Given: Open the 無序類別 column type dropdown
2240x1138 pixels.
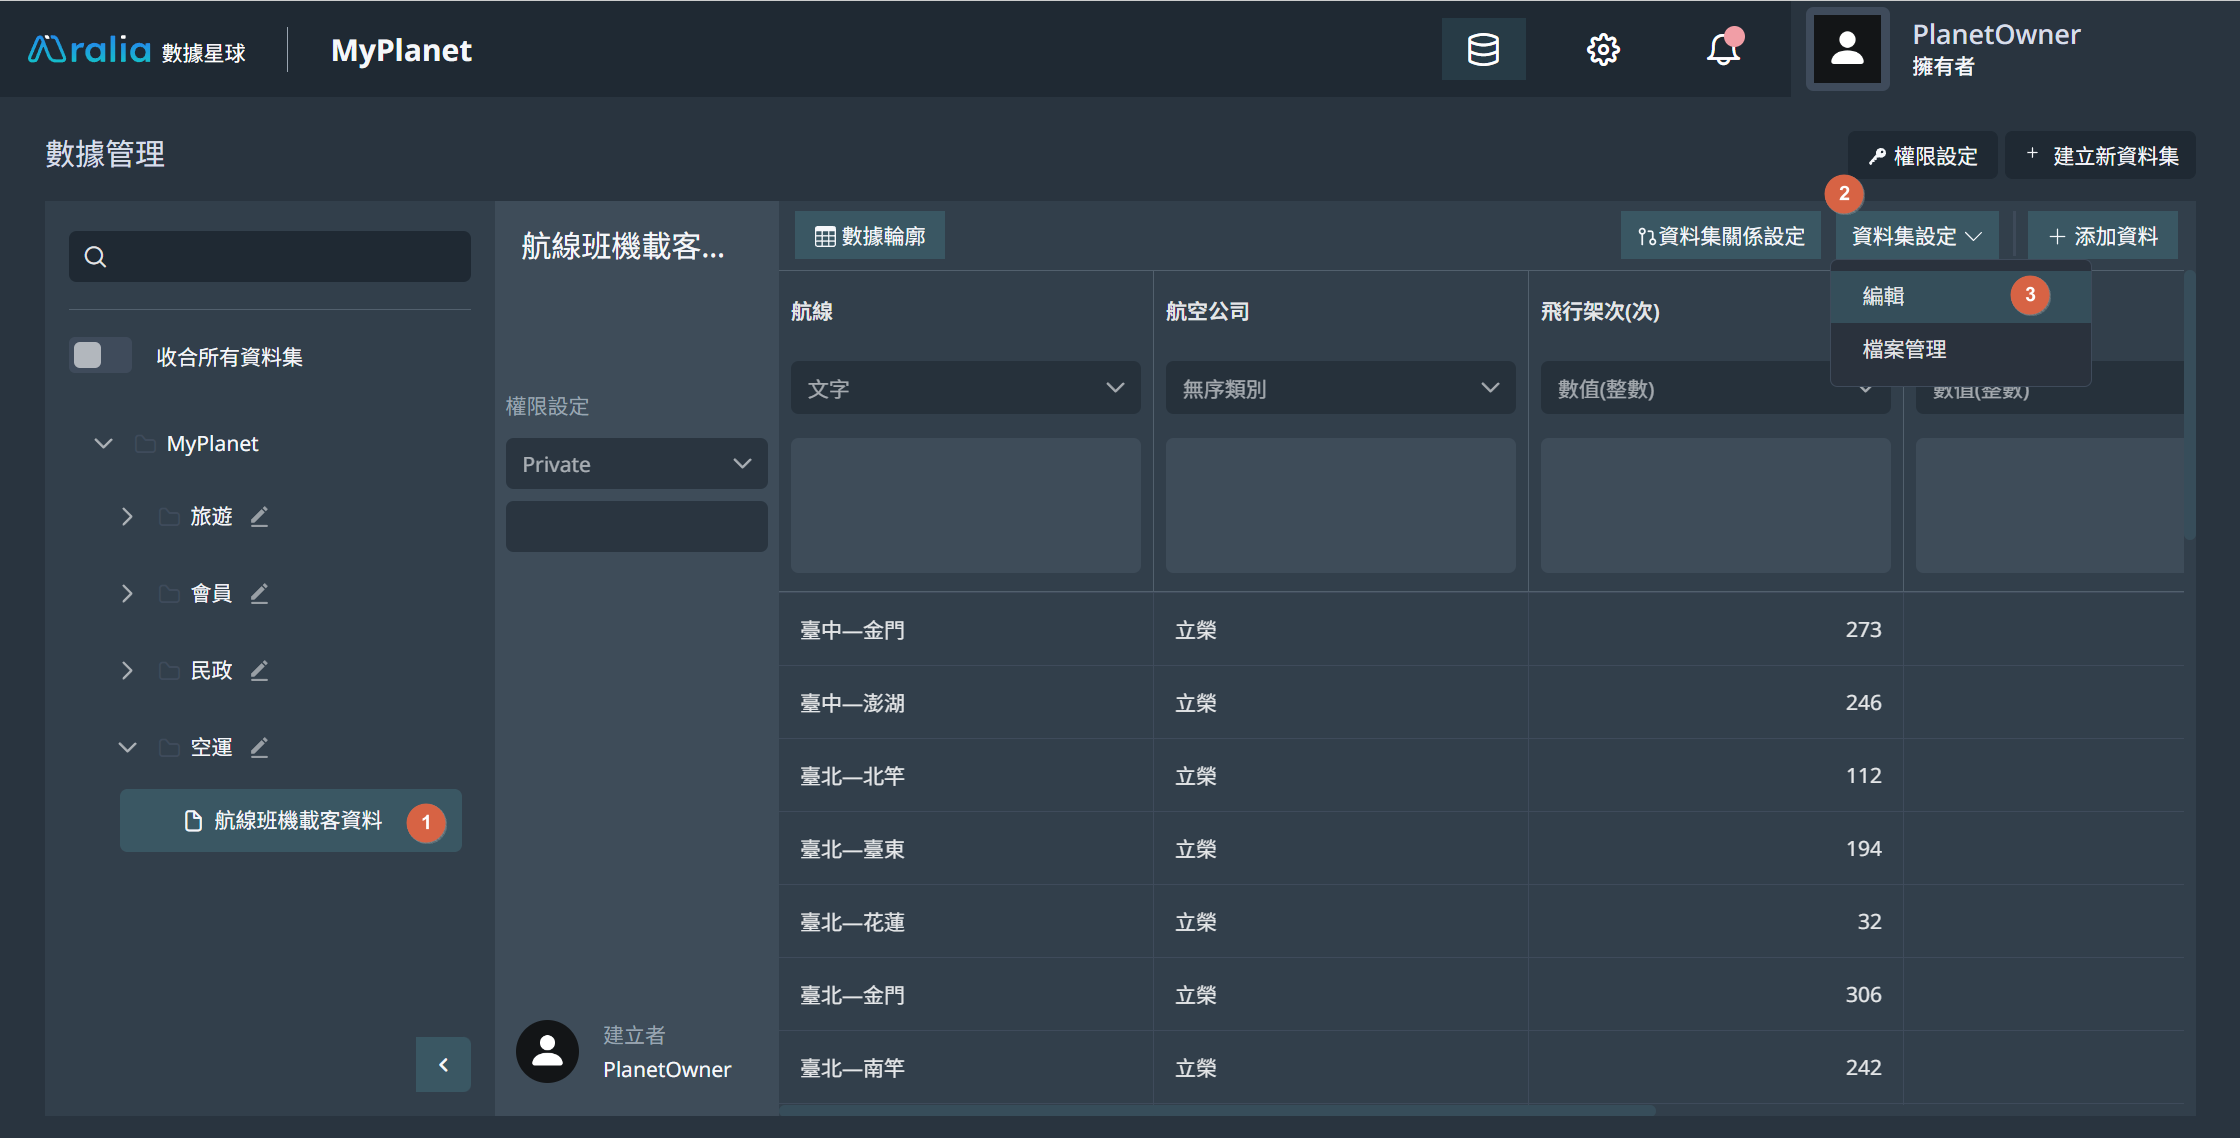Looking at the screenshot, I should [1340, 388].
